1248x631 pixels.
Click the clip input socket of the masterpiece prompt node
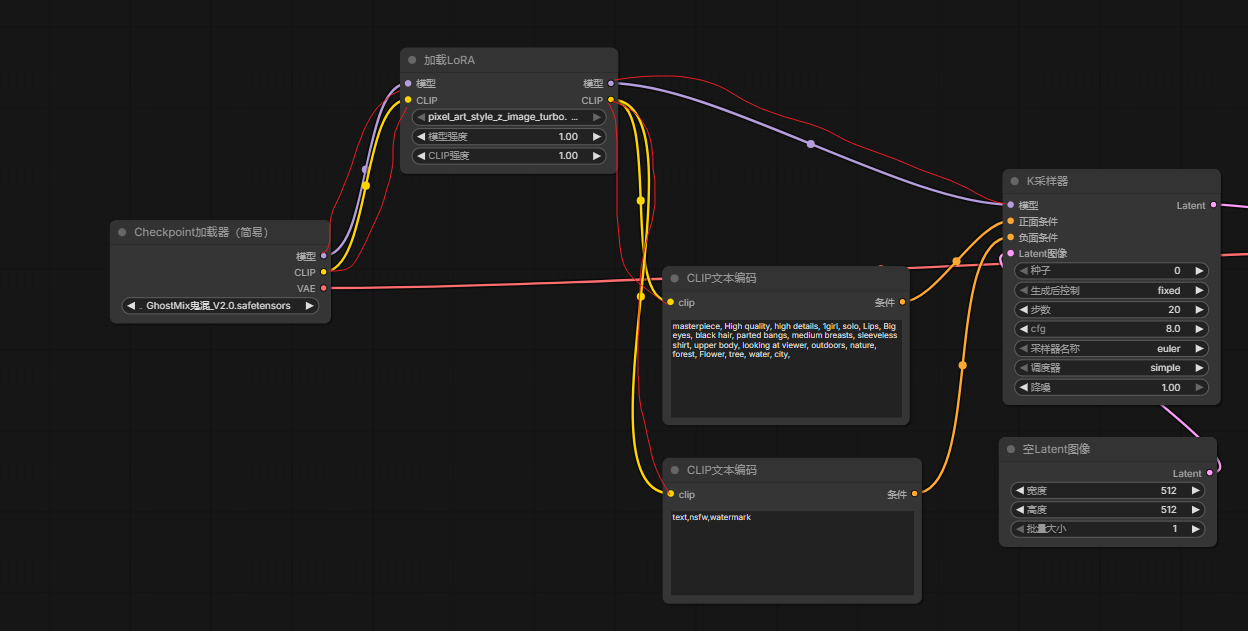tap(670, 302)
